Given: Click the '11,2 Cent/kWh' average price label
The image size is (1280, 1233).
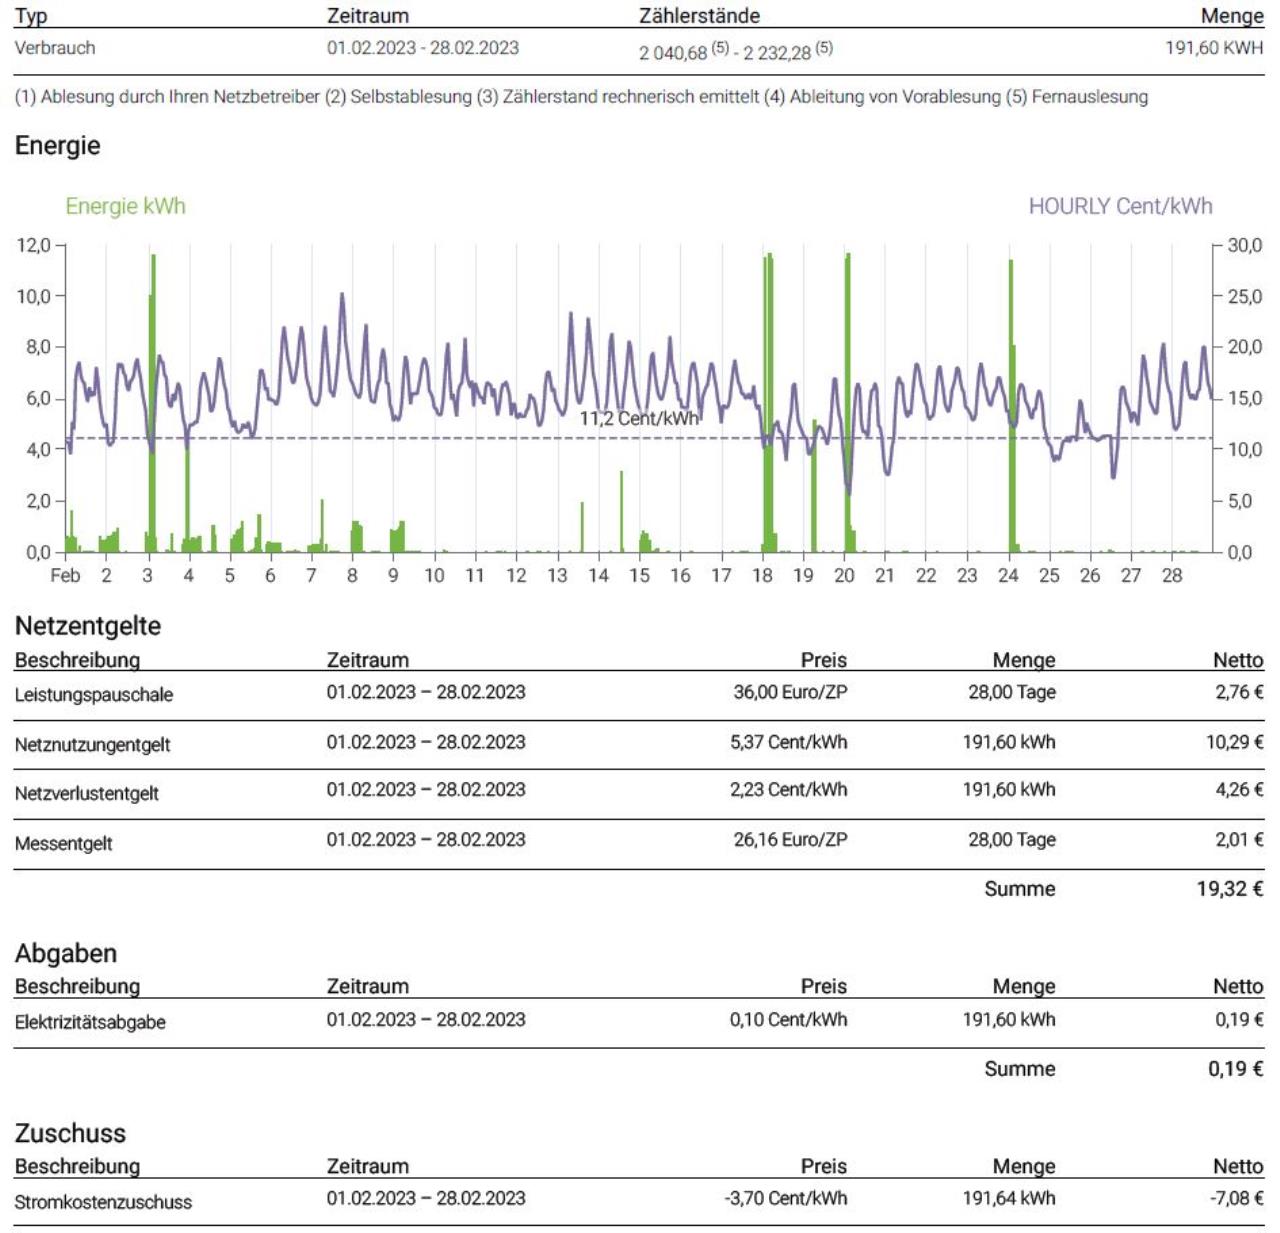Looking at the screenshot, I should [x=638, y=418].
